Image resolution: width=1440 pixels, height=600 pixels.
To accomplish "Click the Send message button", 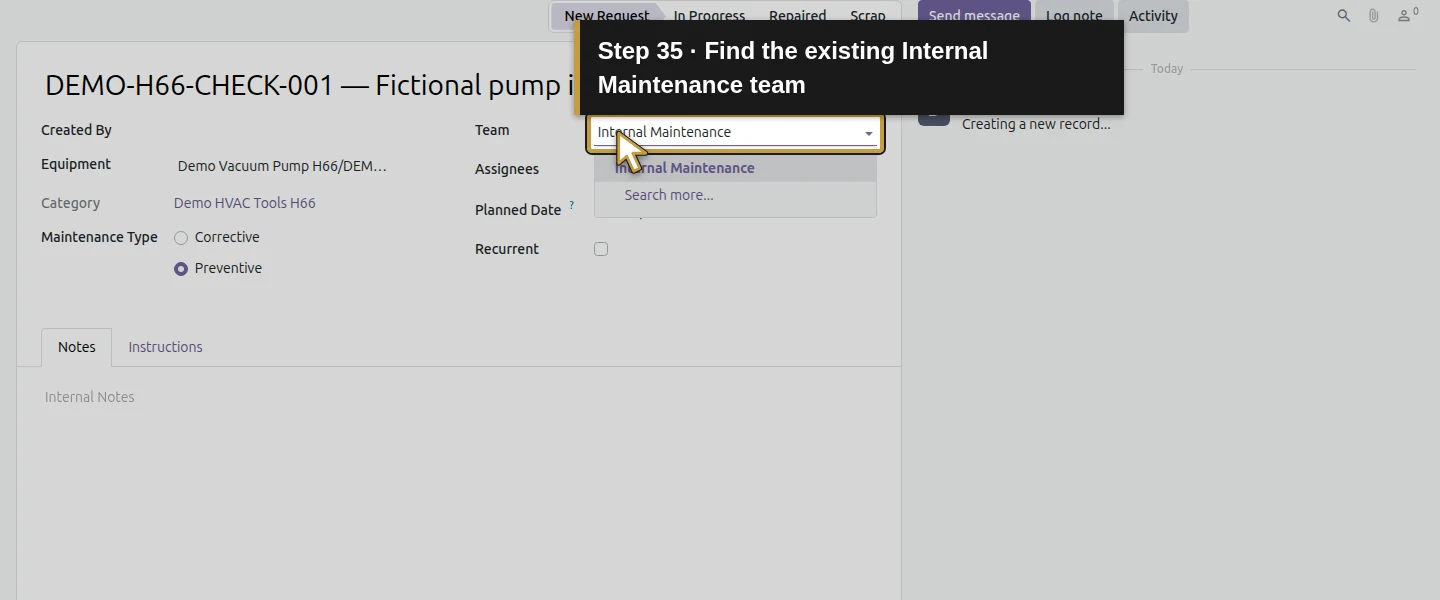I will (974, 16).
